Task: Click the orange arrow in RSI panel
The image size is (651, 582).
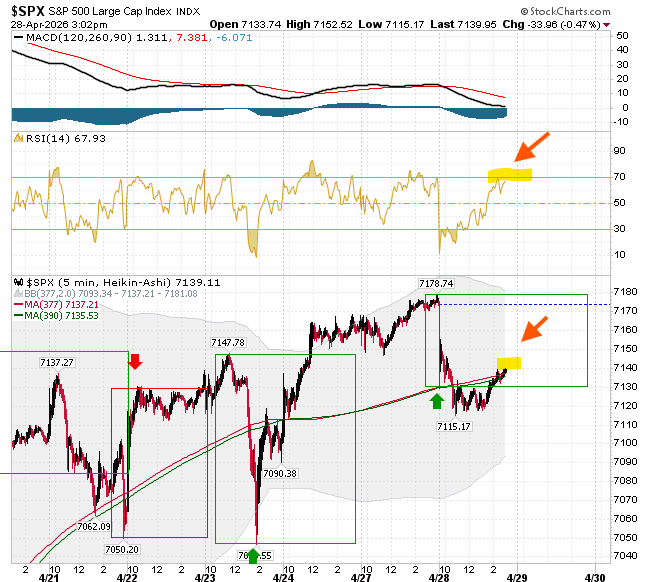Action: click(x=532, y=147)
